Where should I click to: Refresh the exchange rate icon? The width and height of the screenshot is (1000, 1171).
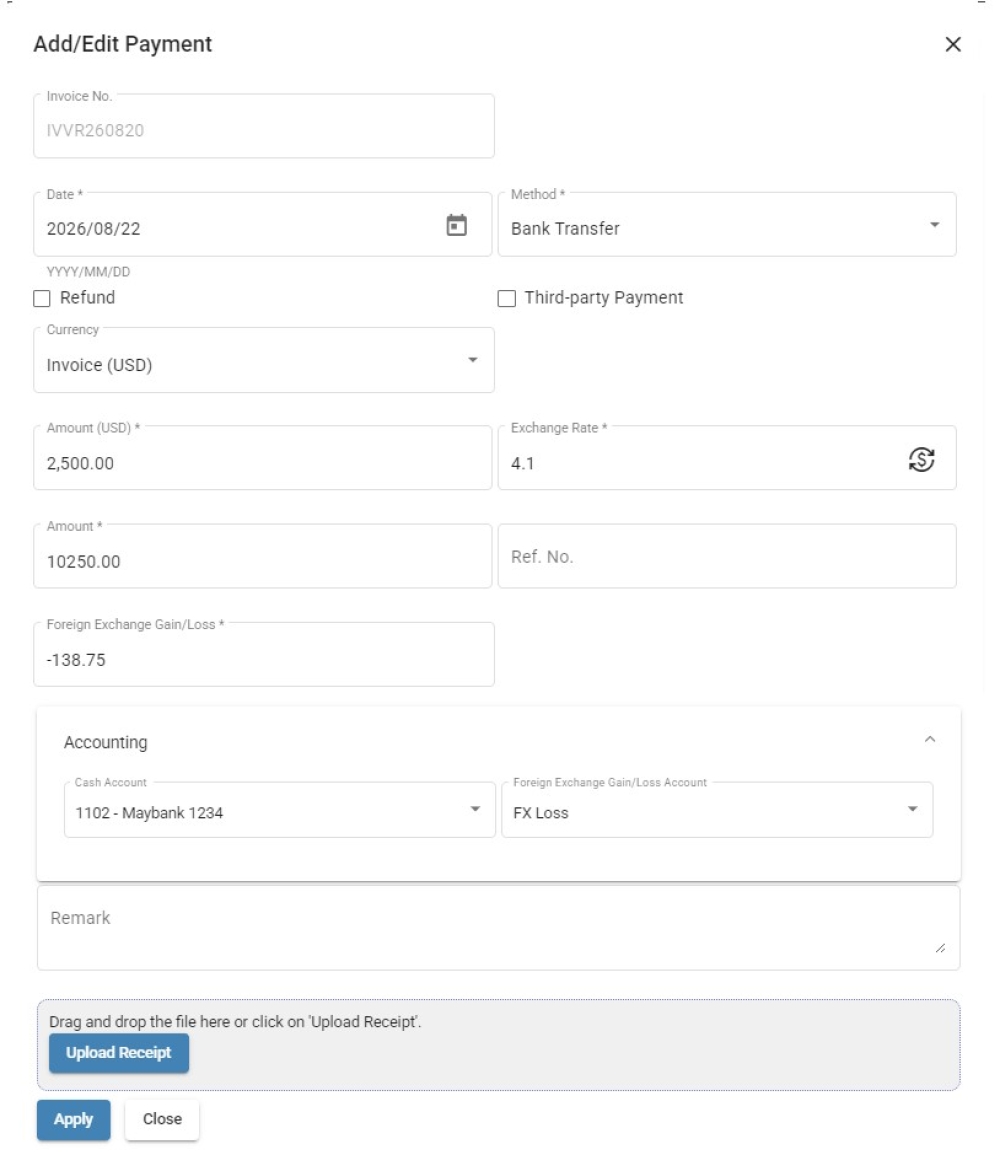922,459
